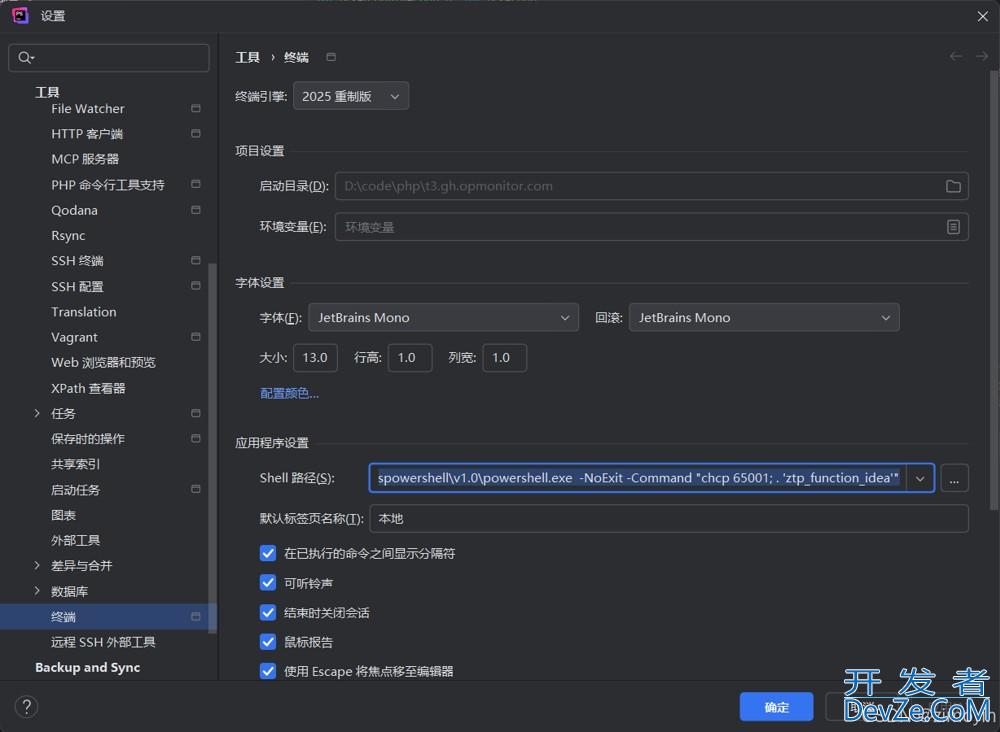
Task: Click the settings panel vertical scrollbar
Action: pyautogui.click(x=994, y=290)
